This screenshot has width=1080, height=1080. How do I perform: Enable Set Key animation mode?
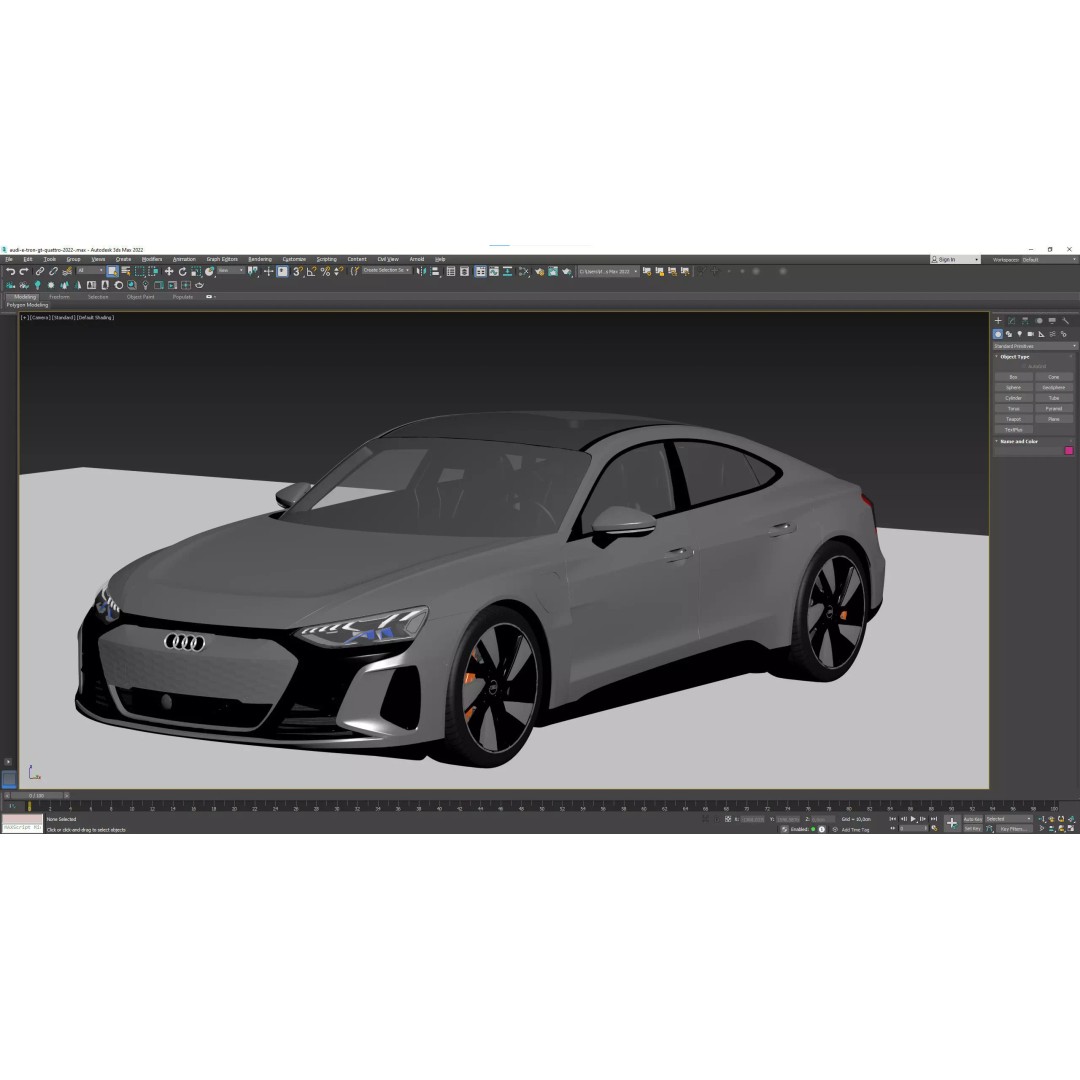[973, 829]
